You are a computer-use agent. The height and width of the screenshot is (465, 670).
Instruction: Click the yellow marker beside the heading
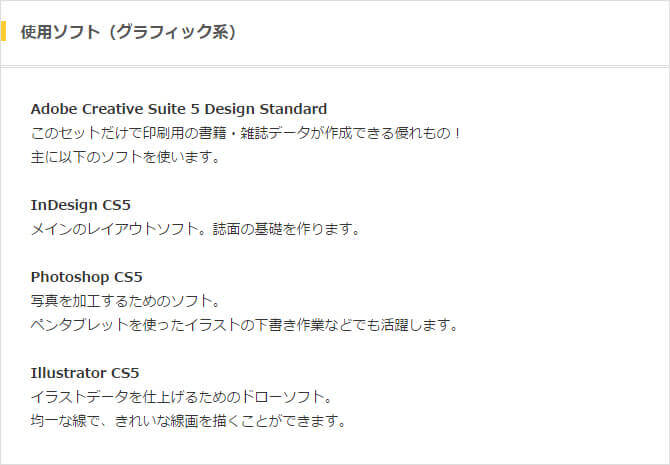point(3,31)
